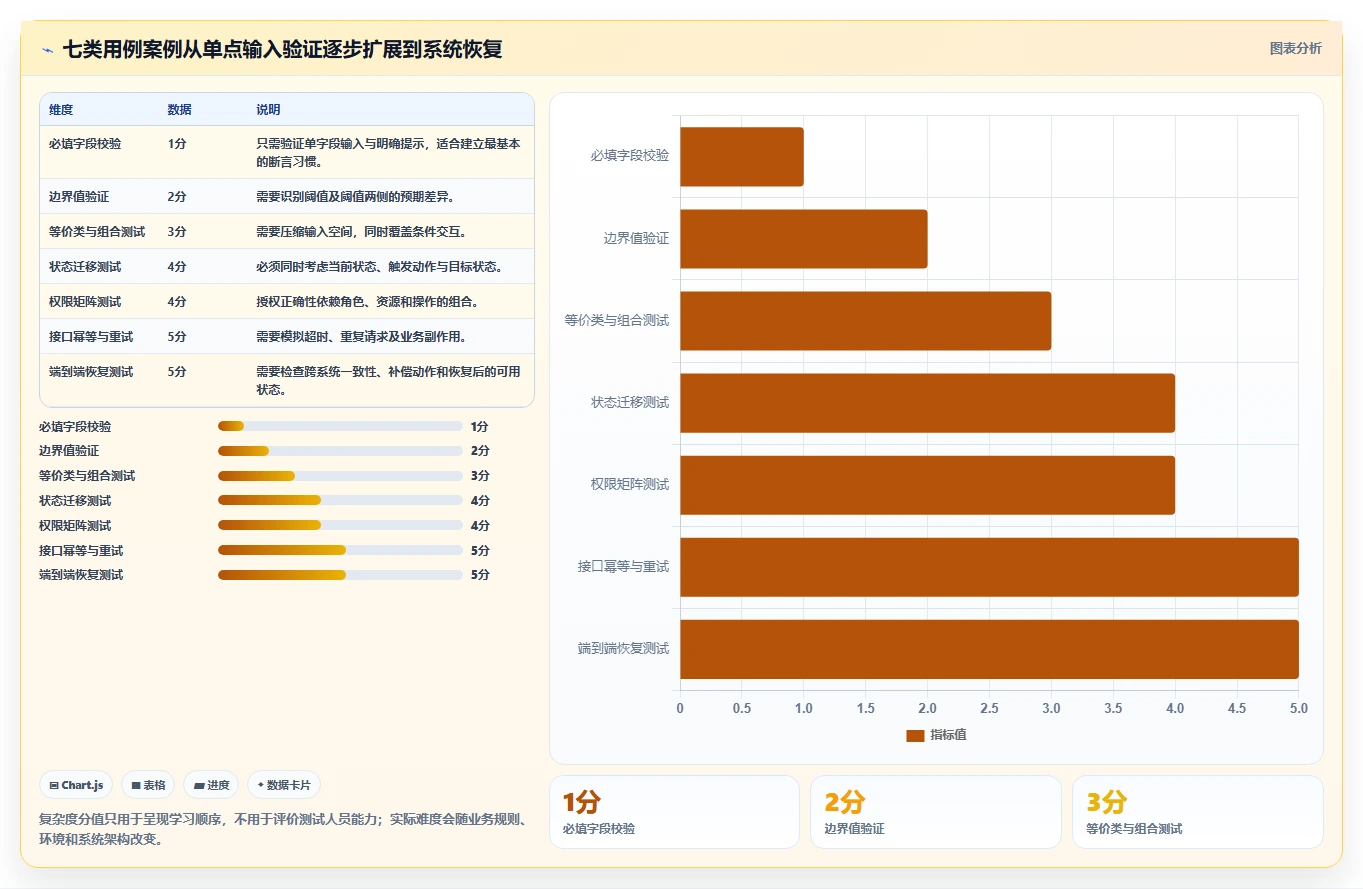
Task: Click the x-axis tick label 2.5
Action: (x=989, y=708)
